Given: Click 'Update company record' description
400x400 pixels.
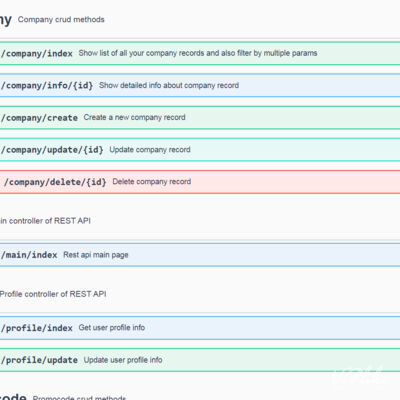Looking at the screenshot, I should coord(150,150).
